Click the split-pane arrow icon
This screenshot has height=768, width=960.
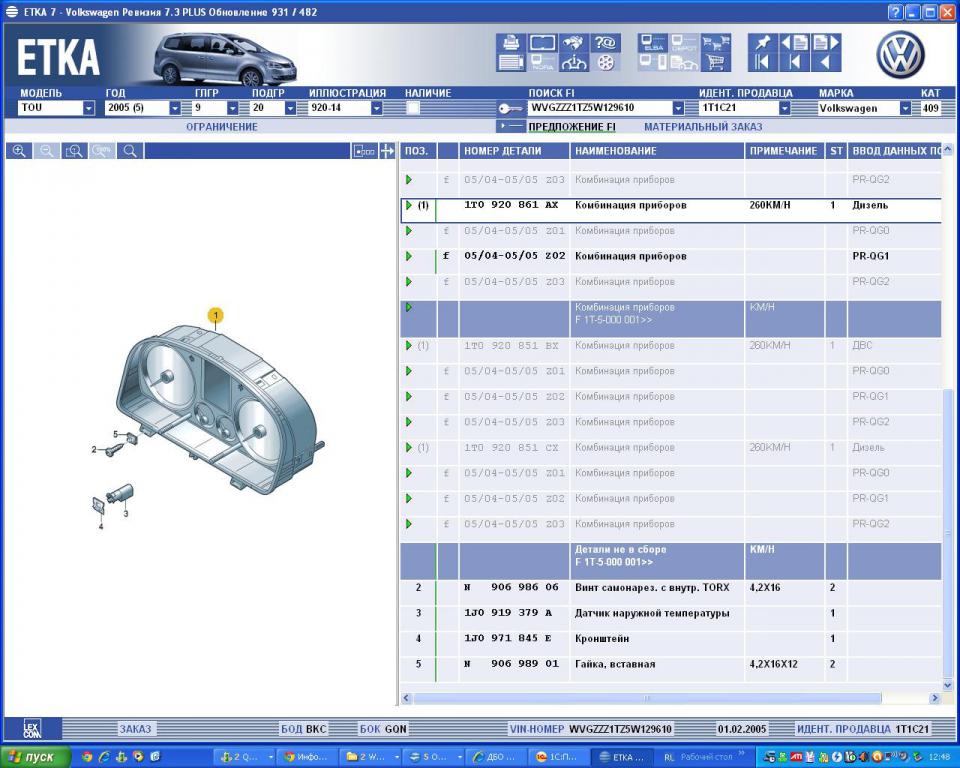(387, 151)
